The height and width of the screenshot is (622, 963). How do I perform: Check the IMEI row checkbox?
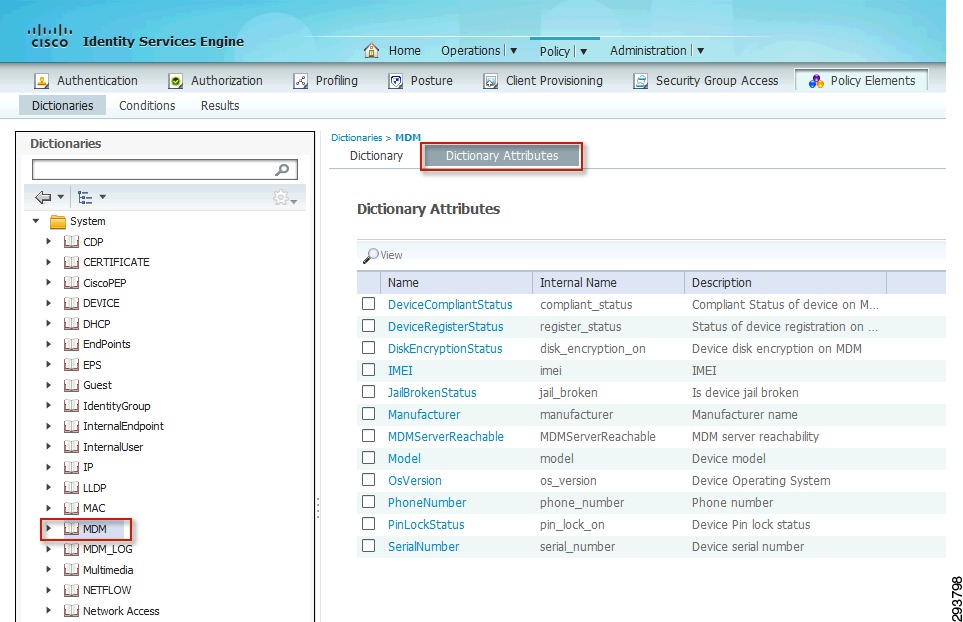[368, 370]
